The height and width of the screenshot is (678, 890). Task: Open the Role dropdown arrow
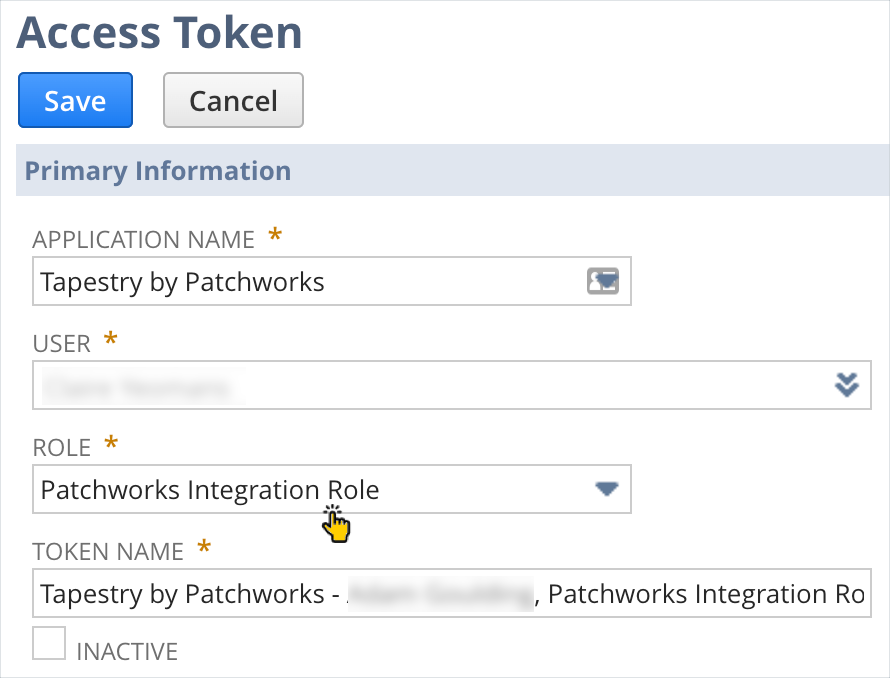coord(607,489)
